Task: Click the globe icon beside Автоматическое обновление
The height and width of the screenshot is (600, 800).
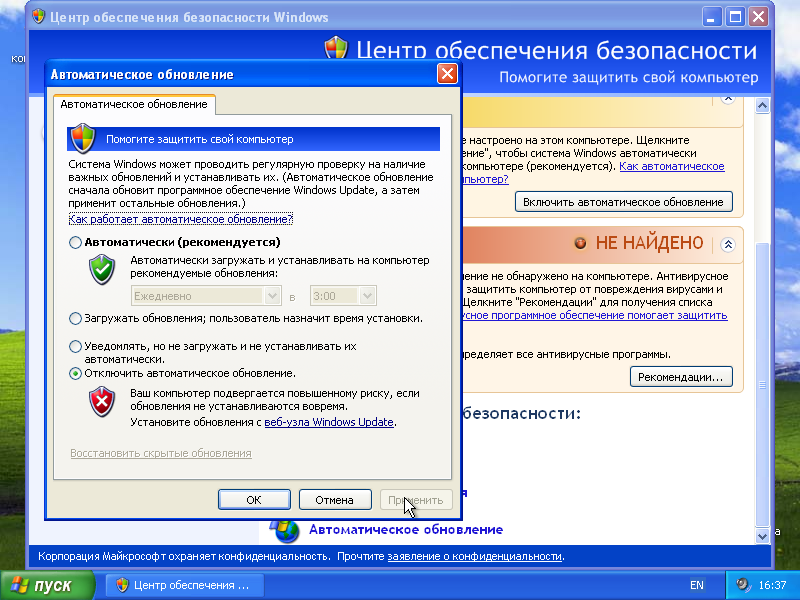Action: [284, 530]
